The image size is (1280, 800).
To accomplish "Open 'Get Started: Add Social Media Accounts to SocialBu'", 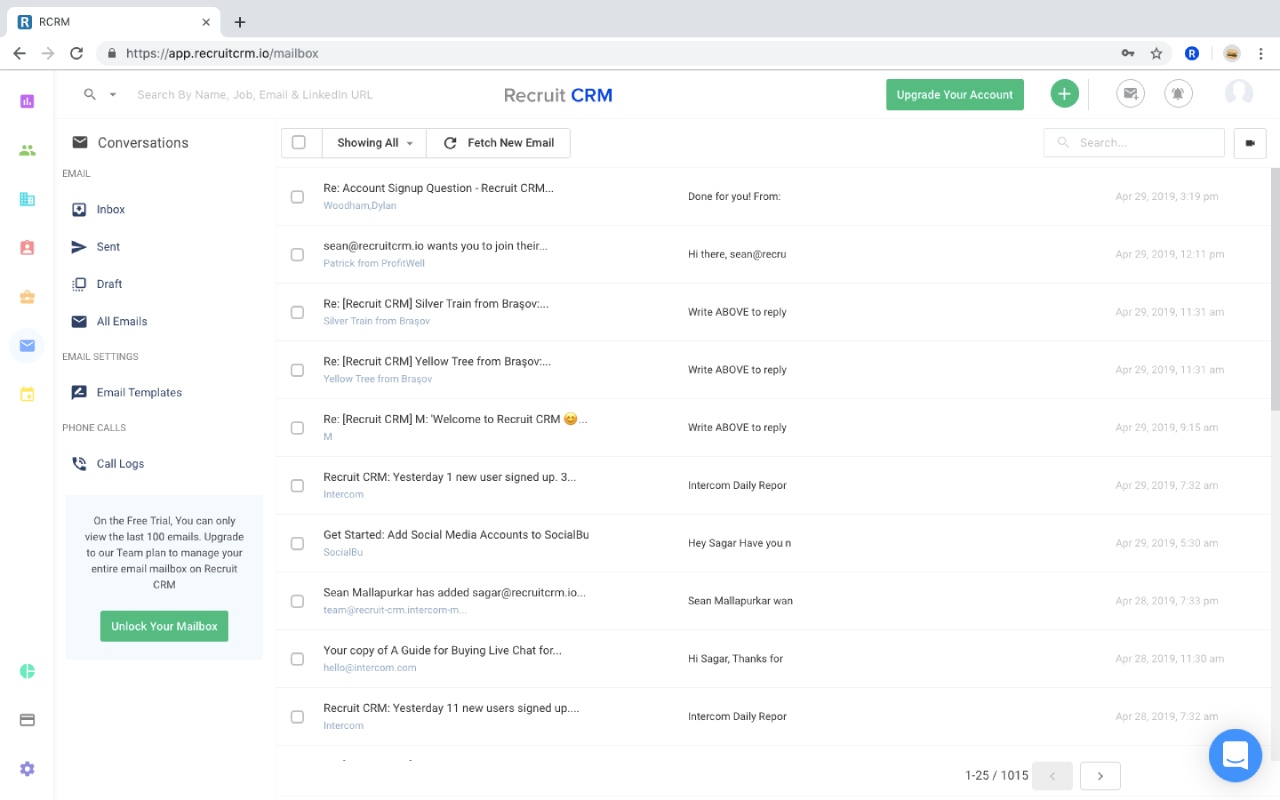I will 456,535.
